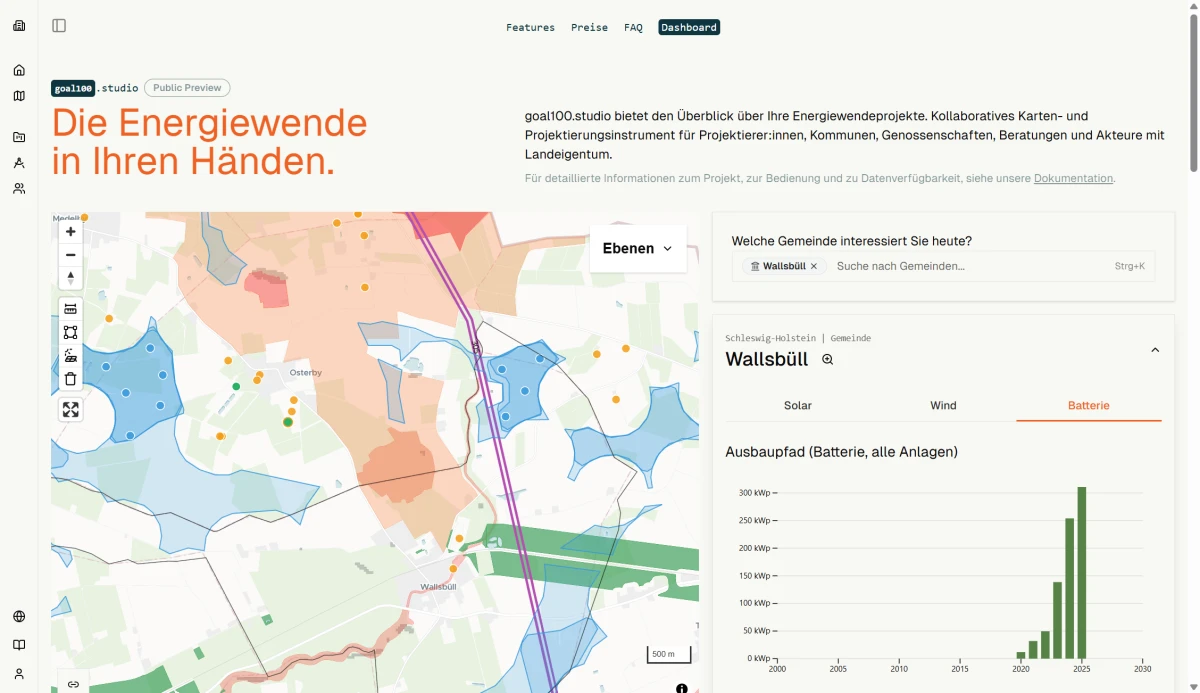
Task: Open the Home icon in sidebar
Action: pos(19,70)
